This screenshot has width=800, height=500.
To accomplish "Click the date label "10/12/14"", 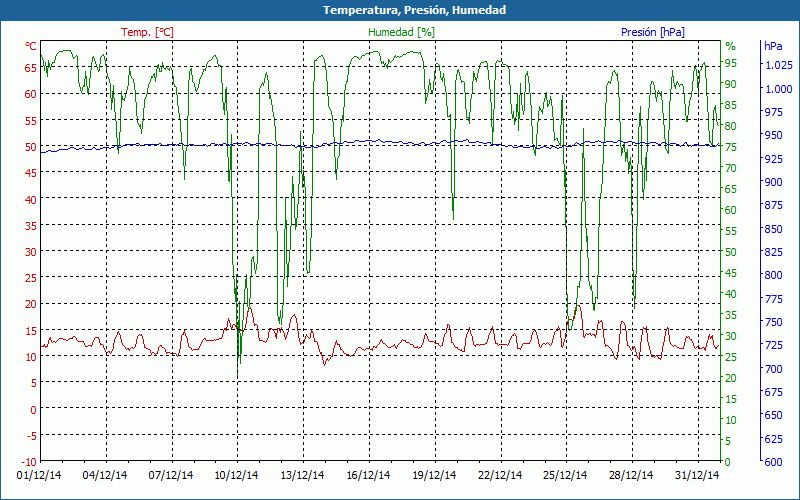I will pyautogui.click(x=236, y=475).
